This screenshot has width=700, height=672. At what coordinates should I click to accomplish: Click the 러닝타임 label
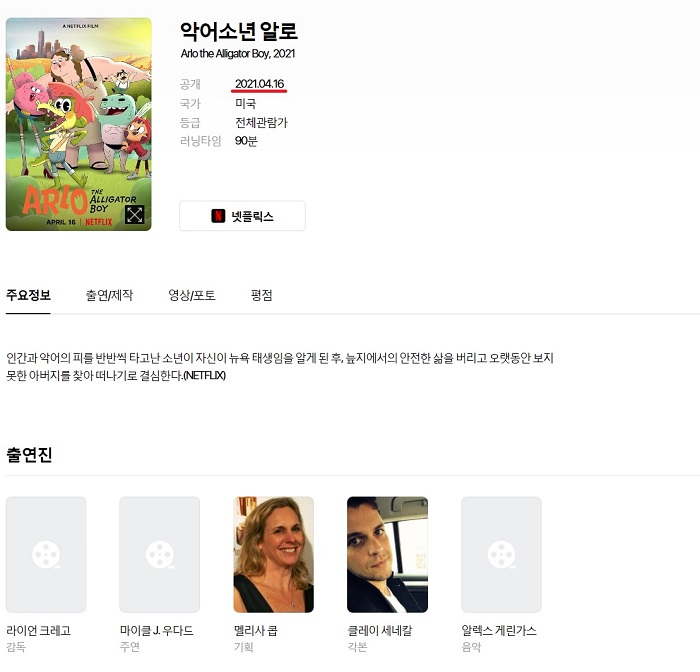200,141
